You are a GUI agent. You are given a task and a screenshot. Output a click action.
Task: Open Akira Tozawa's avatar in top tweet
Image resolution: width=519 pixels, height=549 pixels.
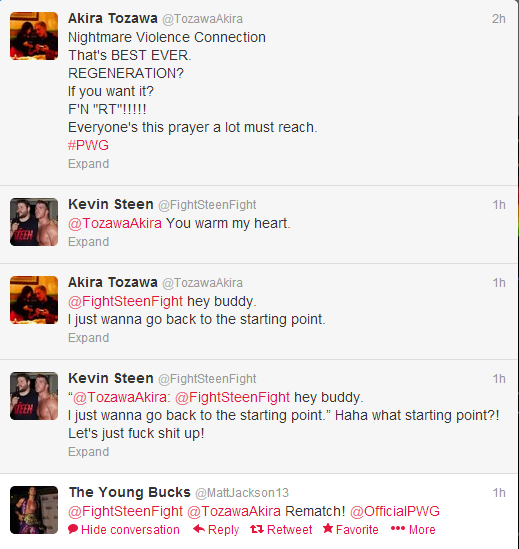coord(34,36)
